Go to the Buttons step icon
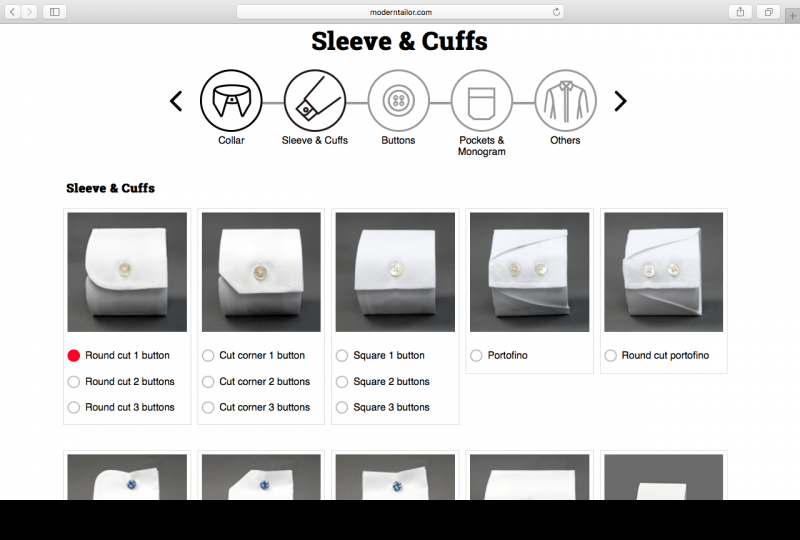Screen dimensions: 800x540 coord(398,101)
